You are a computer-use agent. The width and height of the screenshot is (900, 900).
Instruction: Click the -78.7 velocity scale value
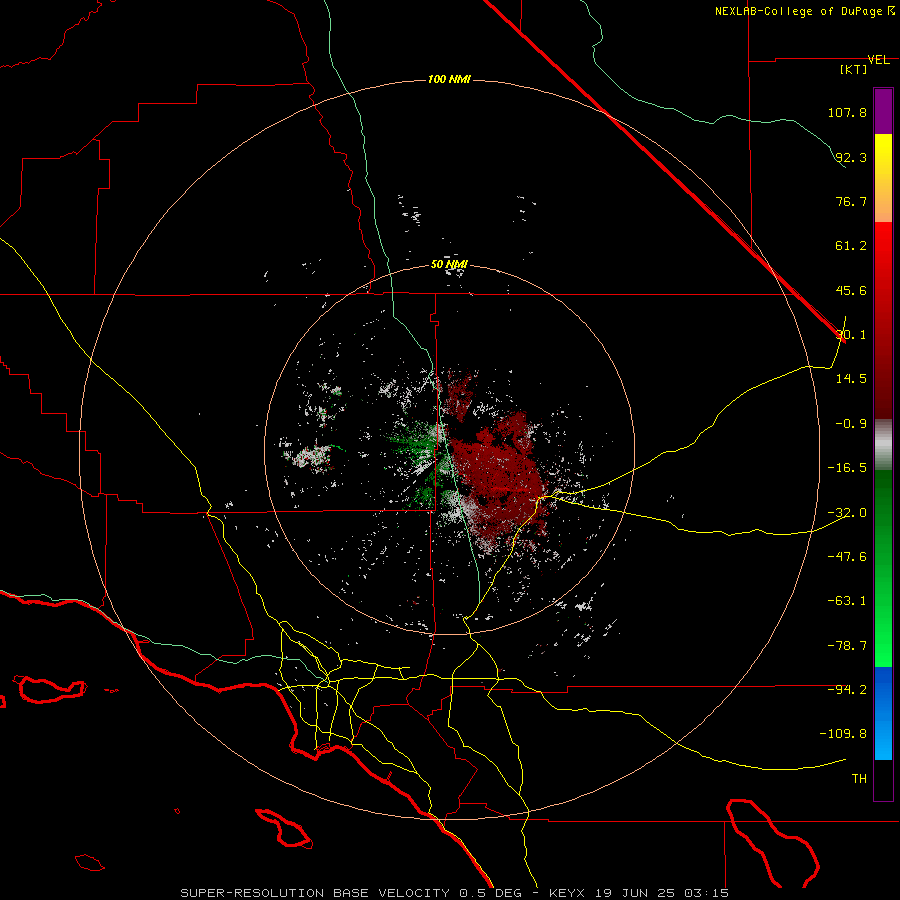click(847, 646)
